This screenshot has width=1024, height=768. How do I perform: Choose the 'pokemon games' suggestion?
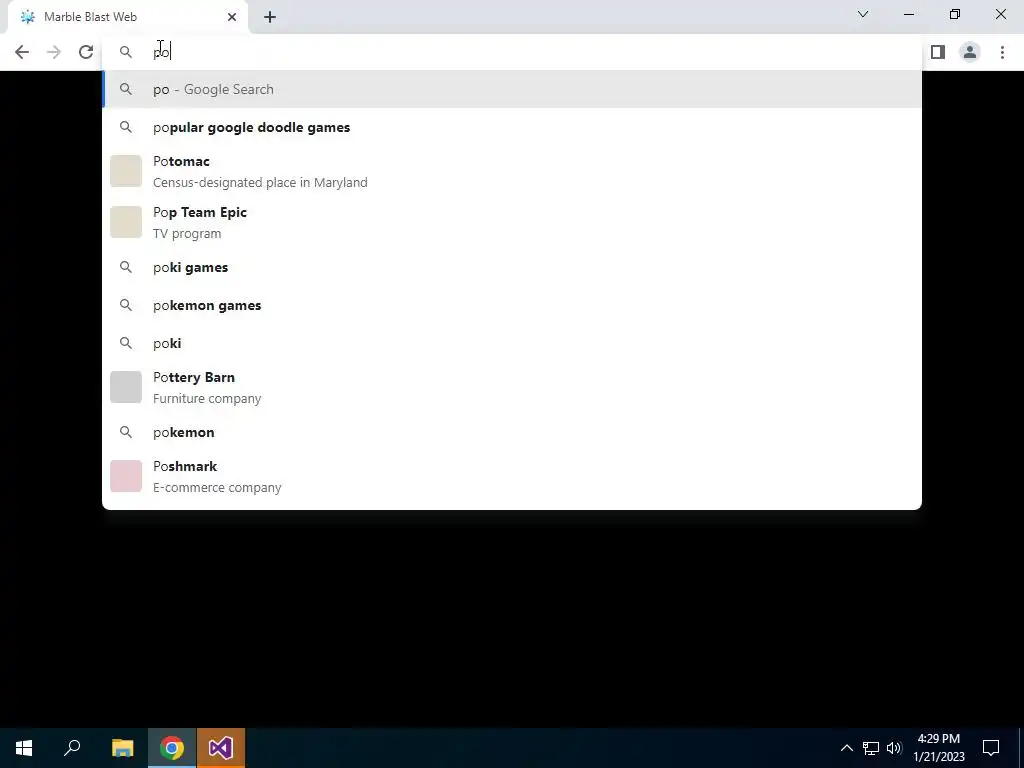(511, 305)
